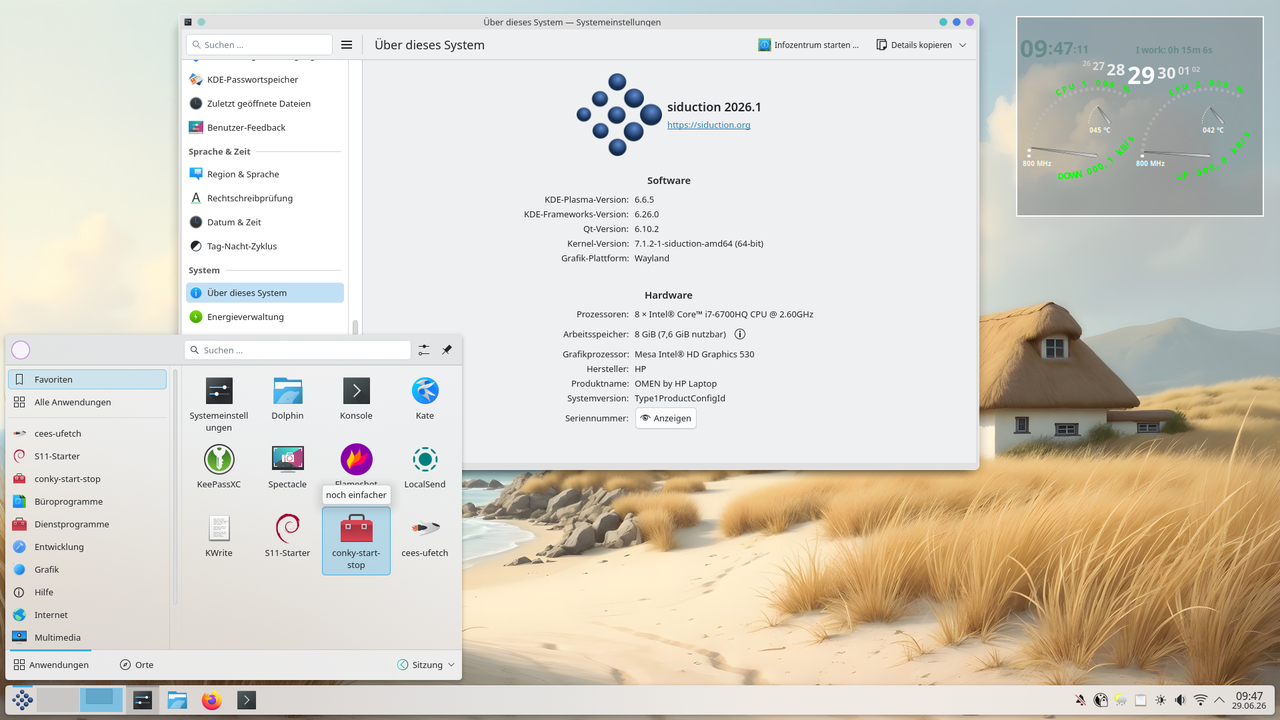Expand the Details kopieren dropdown arrow

(963, 45)
